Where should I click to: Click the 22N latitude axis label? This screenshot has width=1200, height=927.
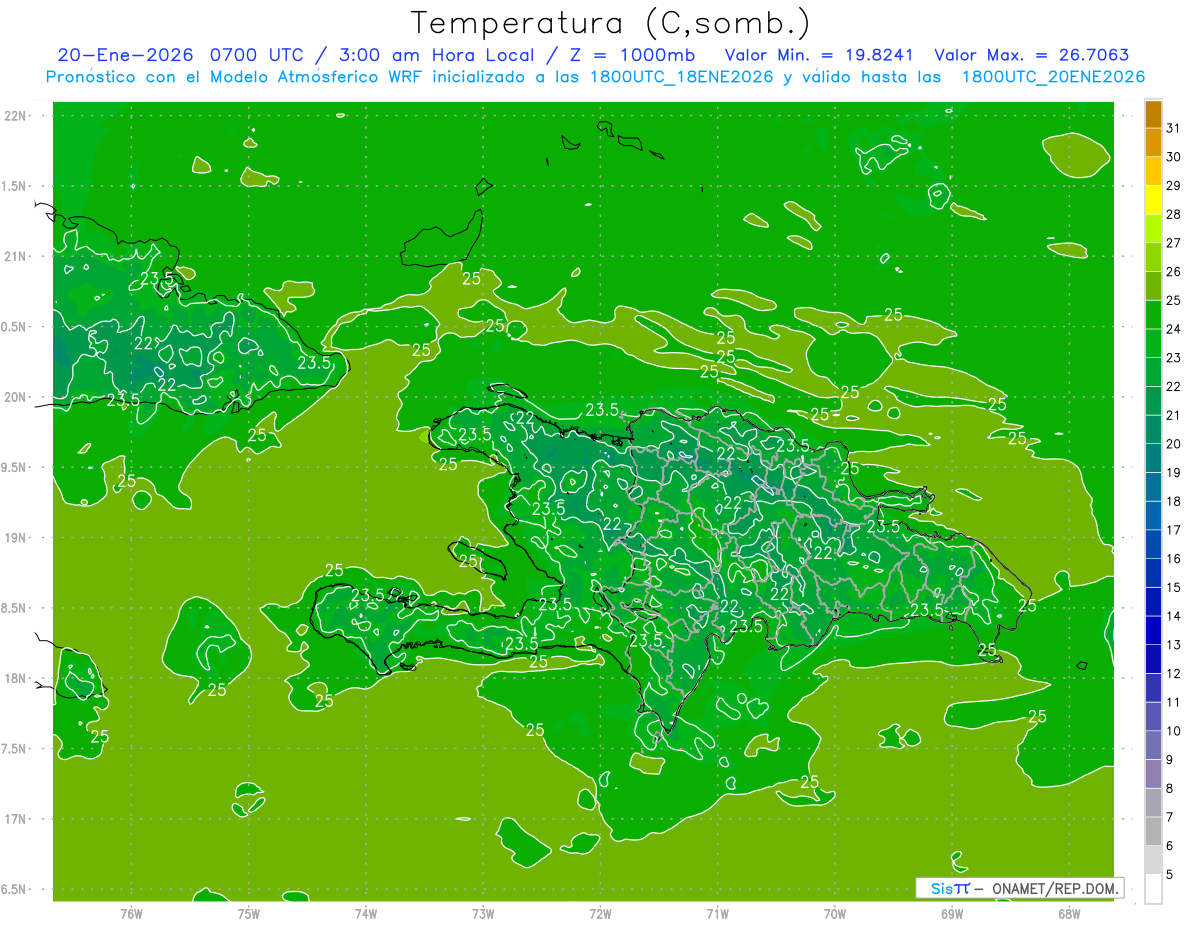(17, 116)
